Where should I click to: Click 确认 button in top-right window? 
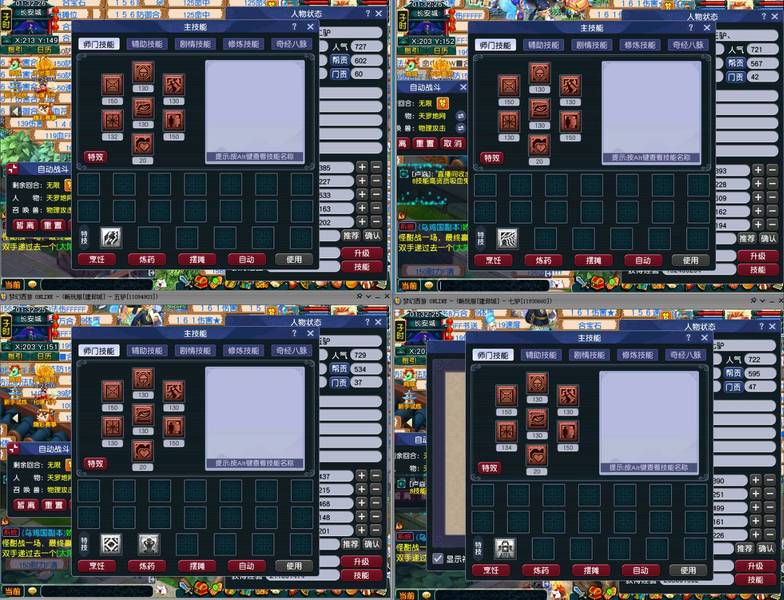click(768, 238)
